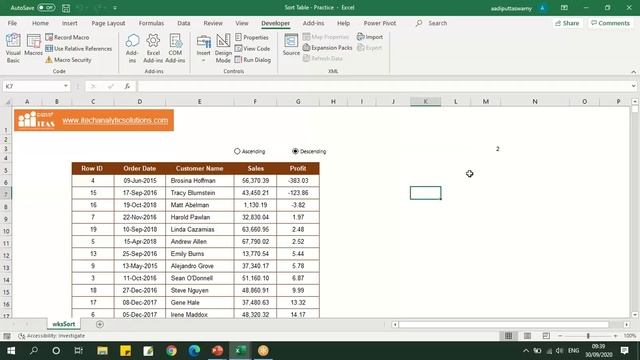The image size is (640, 360).
Task: Toggle the AutoSave switch
Action: point(46,7)
